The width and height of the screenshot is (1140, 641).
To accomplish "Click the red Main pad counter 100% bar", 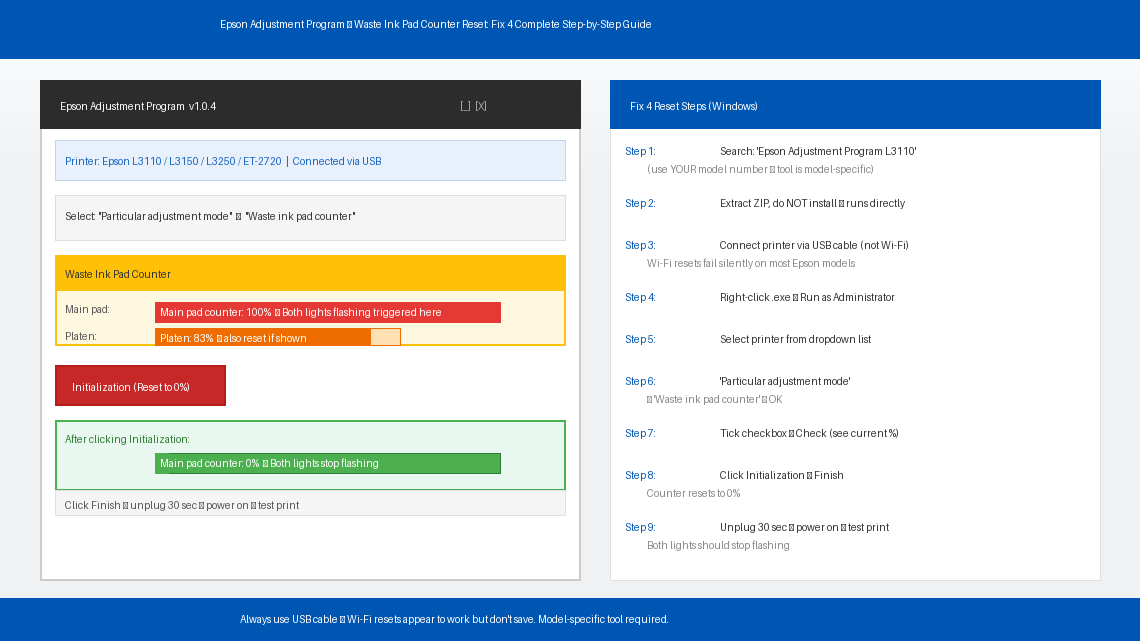I will tap(327, 312).
